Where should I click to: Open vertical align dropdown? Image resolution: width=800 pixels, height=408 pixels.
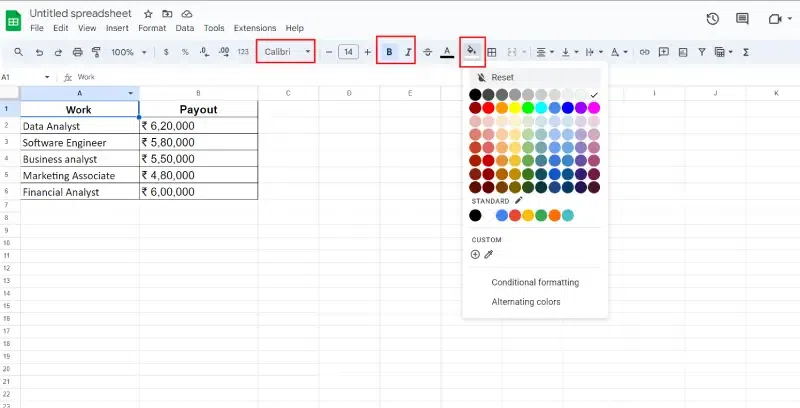point(569,52)
